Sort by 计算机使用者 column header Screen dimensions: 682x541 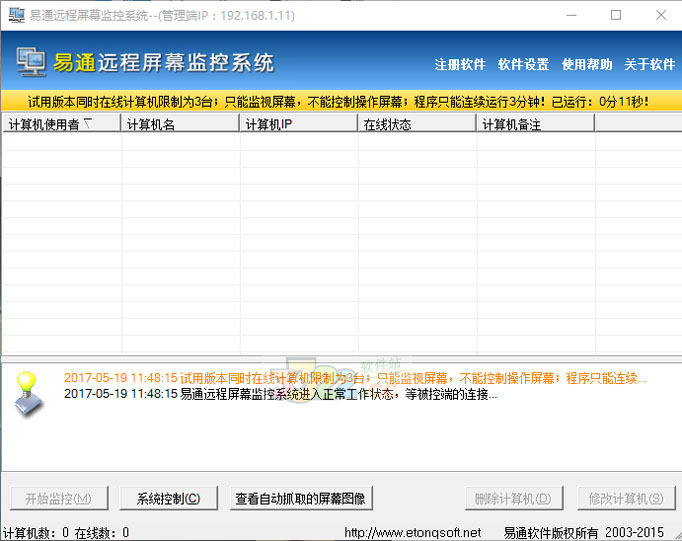tap(61, 124)
